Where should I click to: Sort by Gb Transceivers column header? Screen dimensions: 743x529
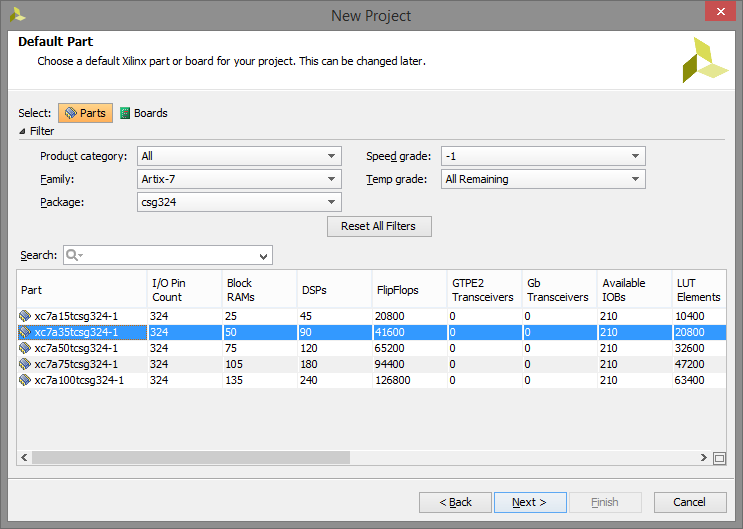pyautogui.click(x=559, y=290)
